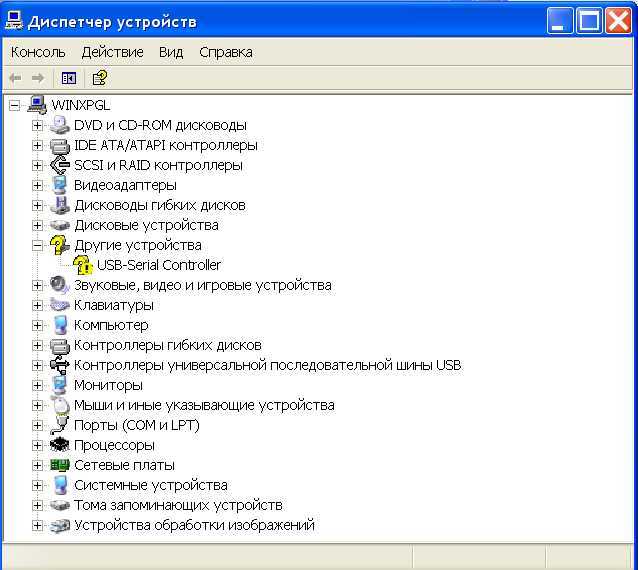The height and width of the screenshot is (570, 638).
Task: Click the forward arrow toolbar icon
Action: point(38,78)
